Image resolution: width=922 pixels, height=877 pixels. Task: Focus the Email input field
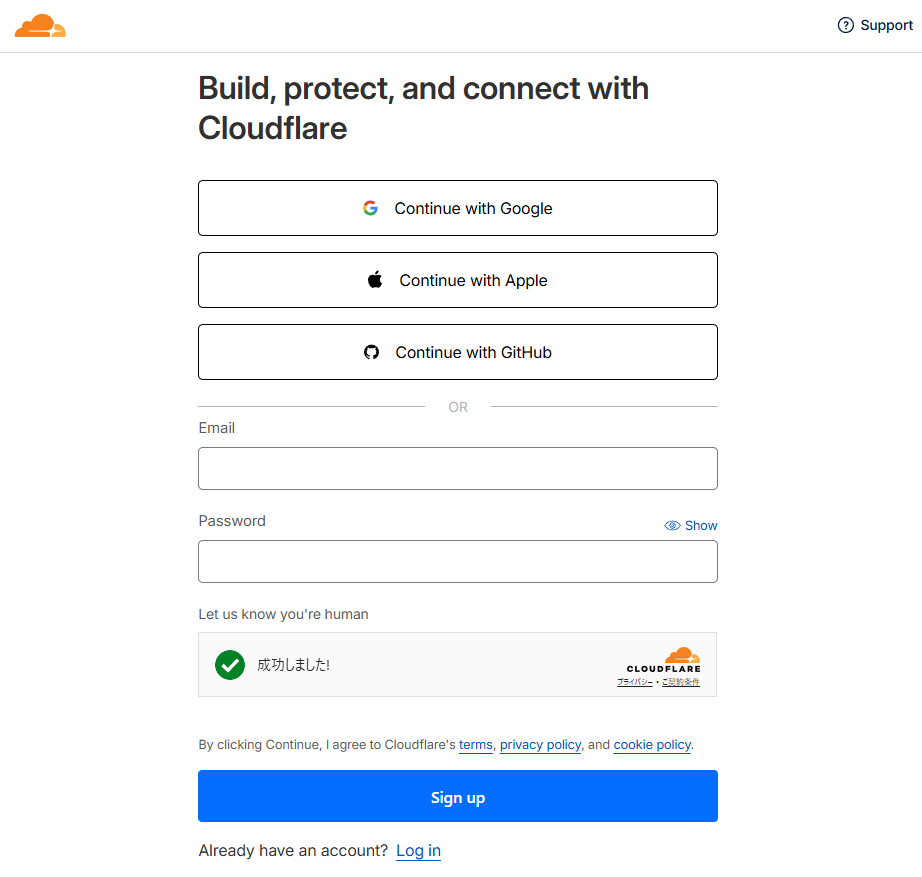pos(457,468)
